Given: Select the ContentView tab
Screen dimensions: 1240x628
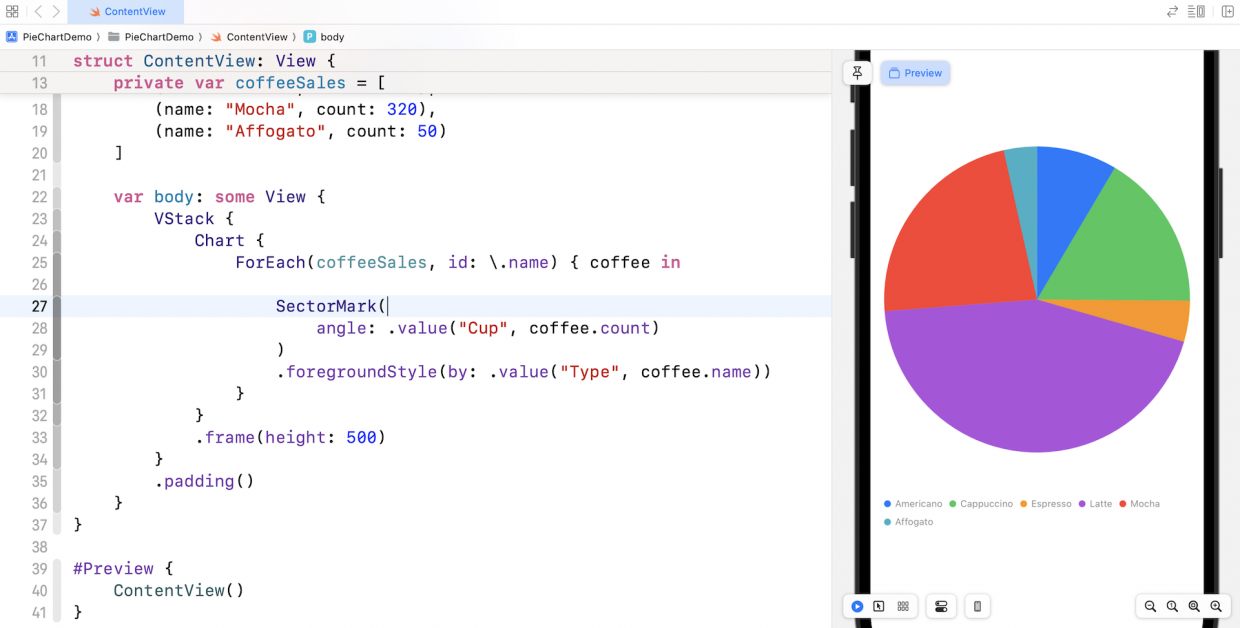Looking at the screenshot, I should tap(126, 12).
